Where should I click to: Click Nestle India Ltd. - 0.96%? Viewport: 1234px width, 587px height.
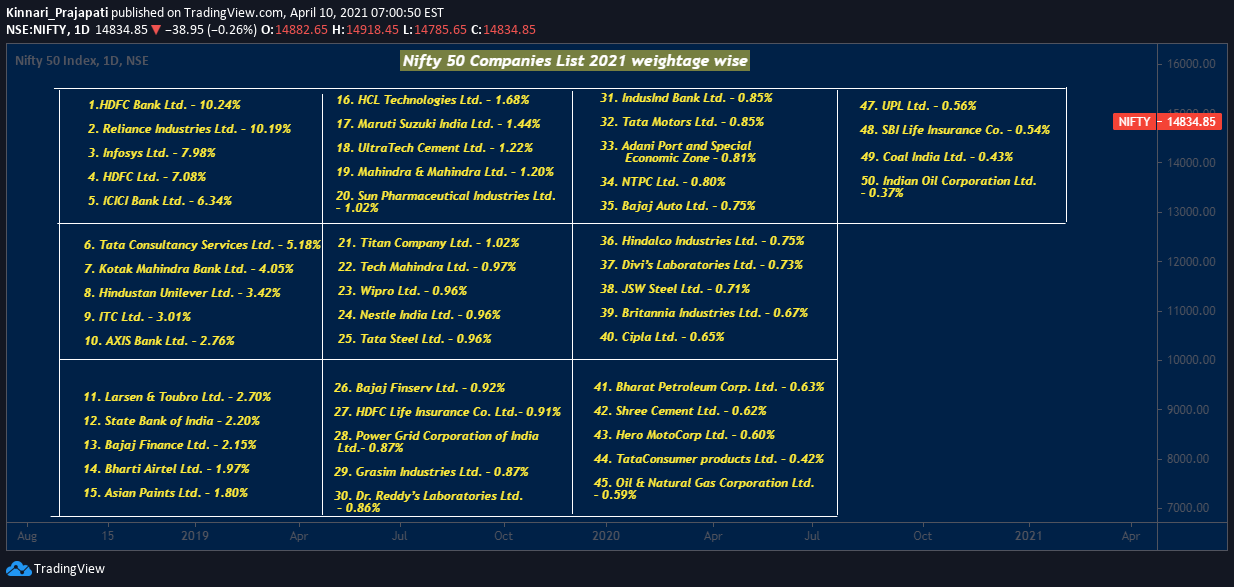419,315
